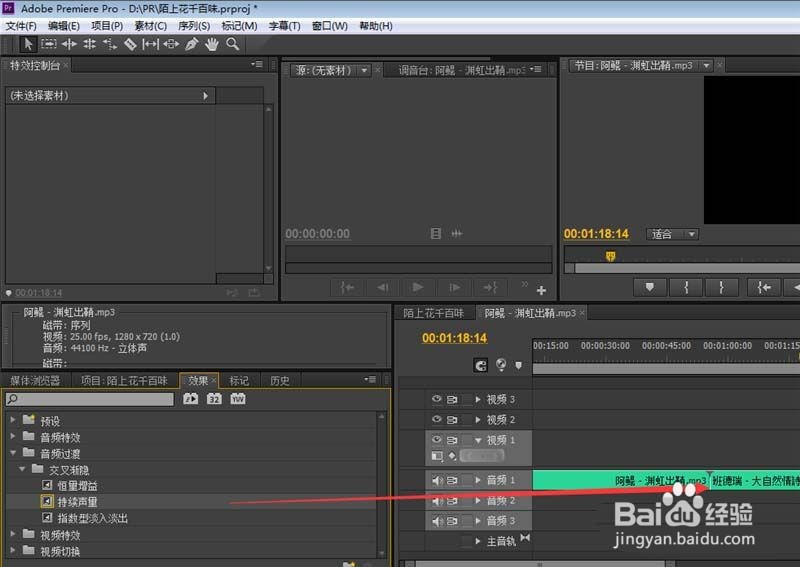This screenshot has width=800, height=567.
Task: Toggle visibility eye of 视频 1
Action: 437,439
